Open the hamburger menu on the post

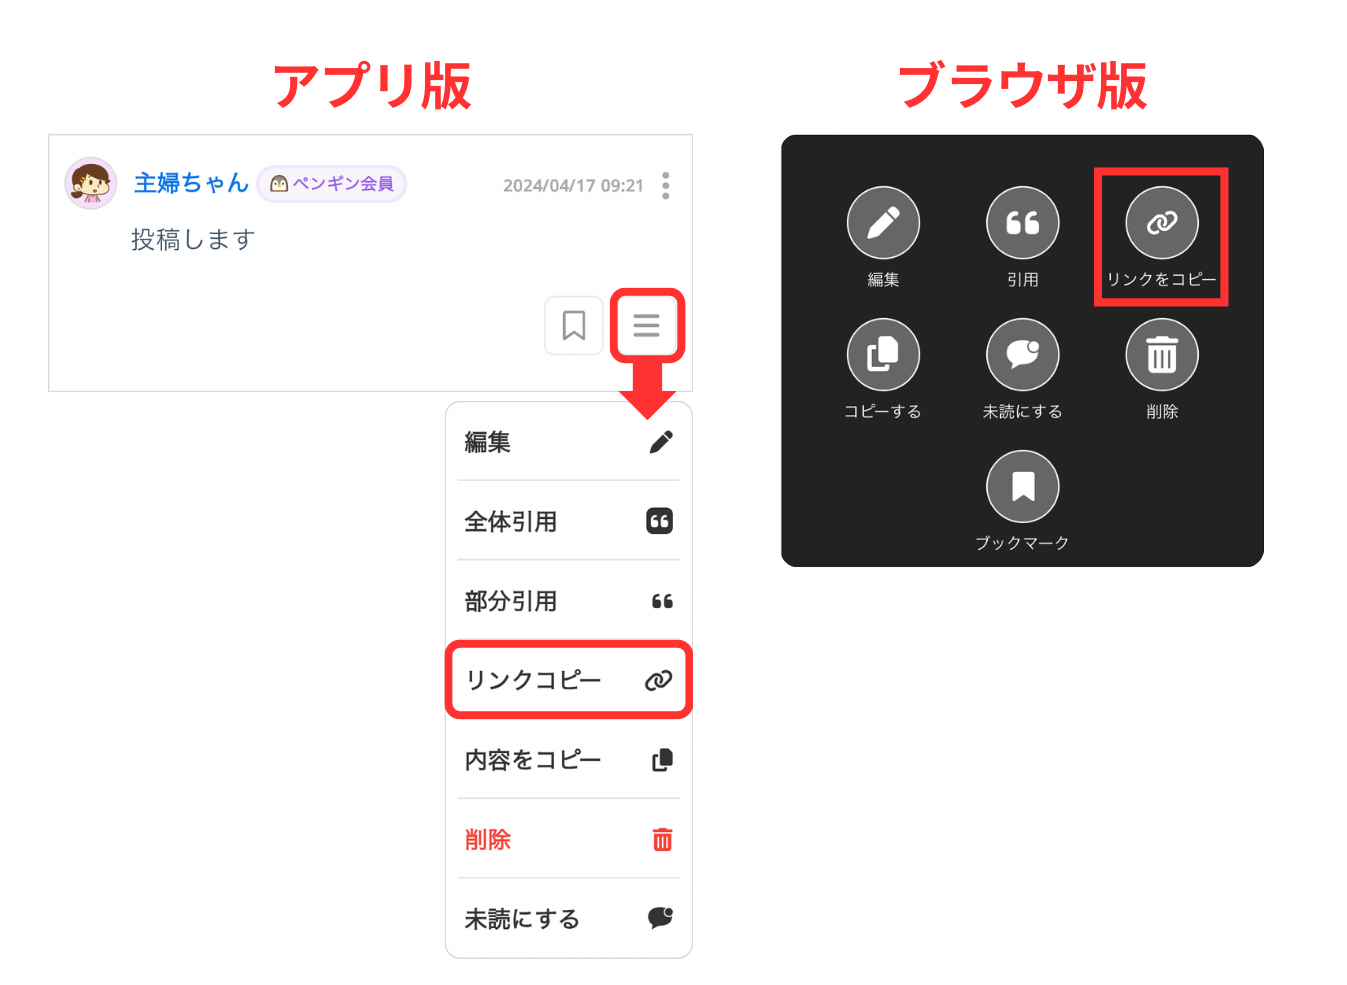pos(647,325)
